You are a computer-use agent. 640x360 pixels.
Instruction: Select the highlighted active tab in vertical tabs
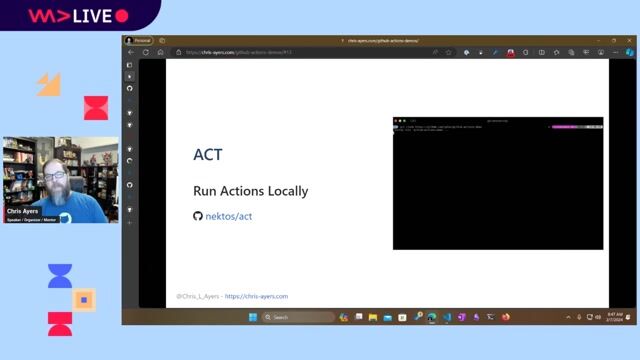(x=130, y=76)
